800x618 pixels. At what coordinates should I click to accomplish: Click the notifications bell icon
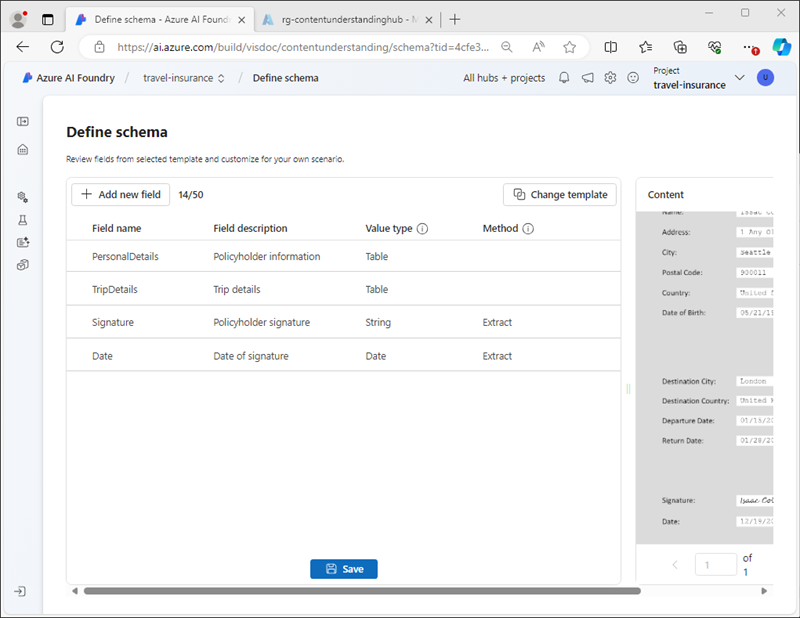[x=564, y=78]
